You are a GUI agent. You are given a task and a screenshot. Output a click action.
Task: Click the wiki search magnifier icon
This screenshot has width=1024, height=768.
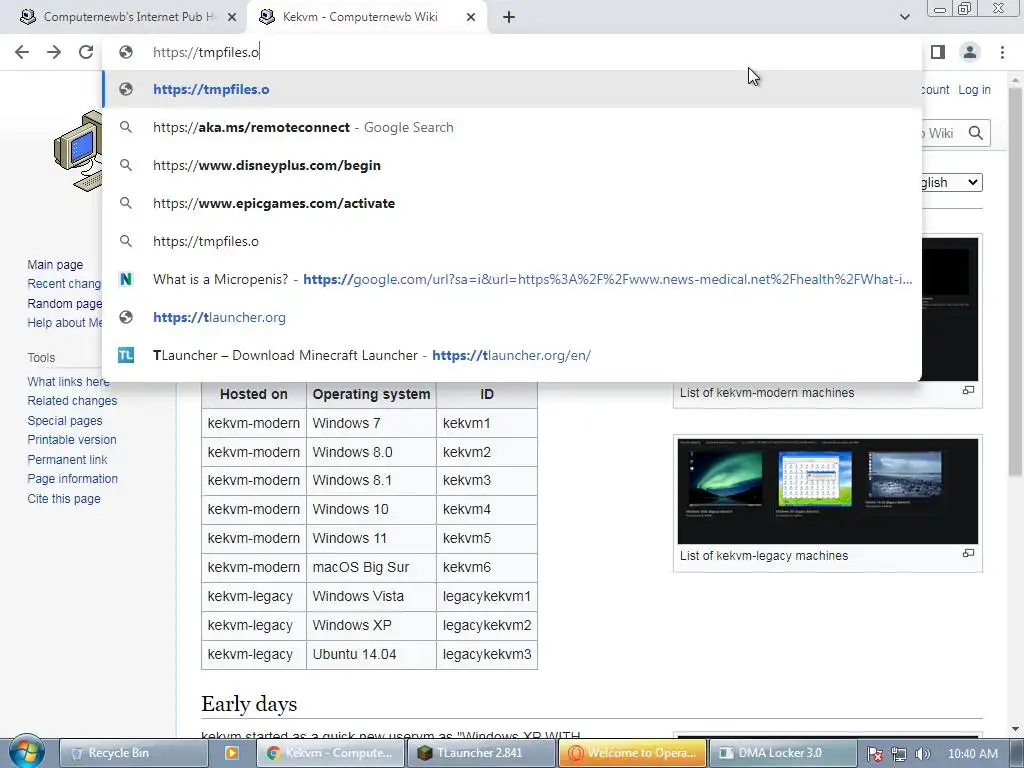point(976,133)
